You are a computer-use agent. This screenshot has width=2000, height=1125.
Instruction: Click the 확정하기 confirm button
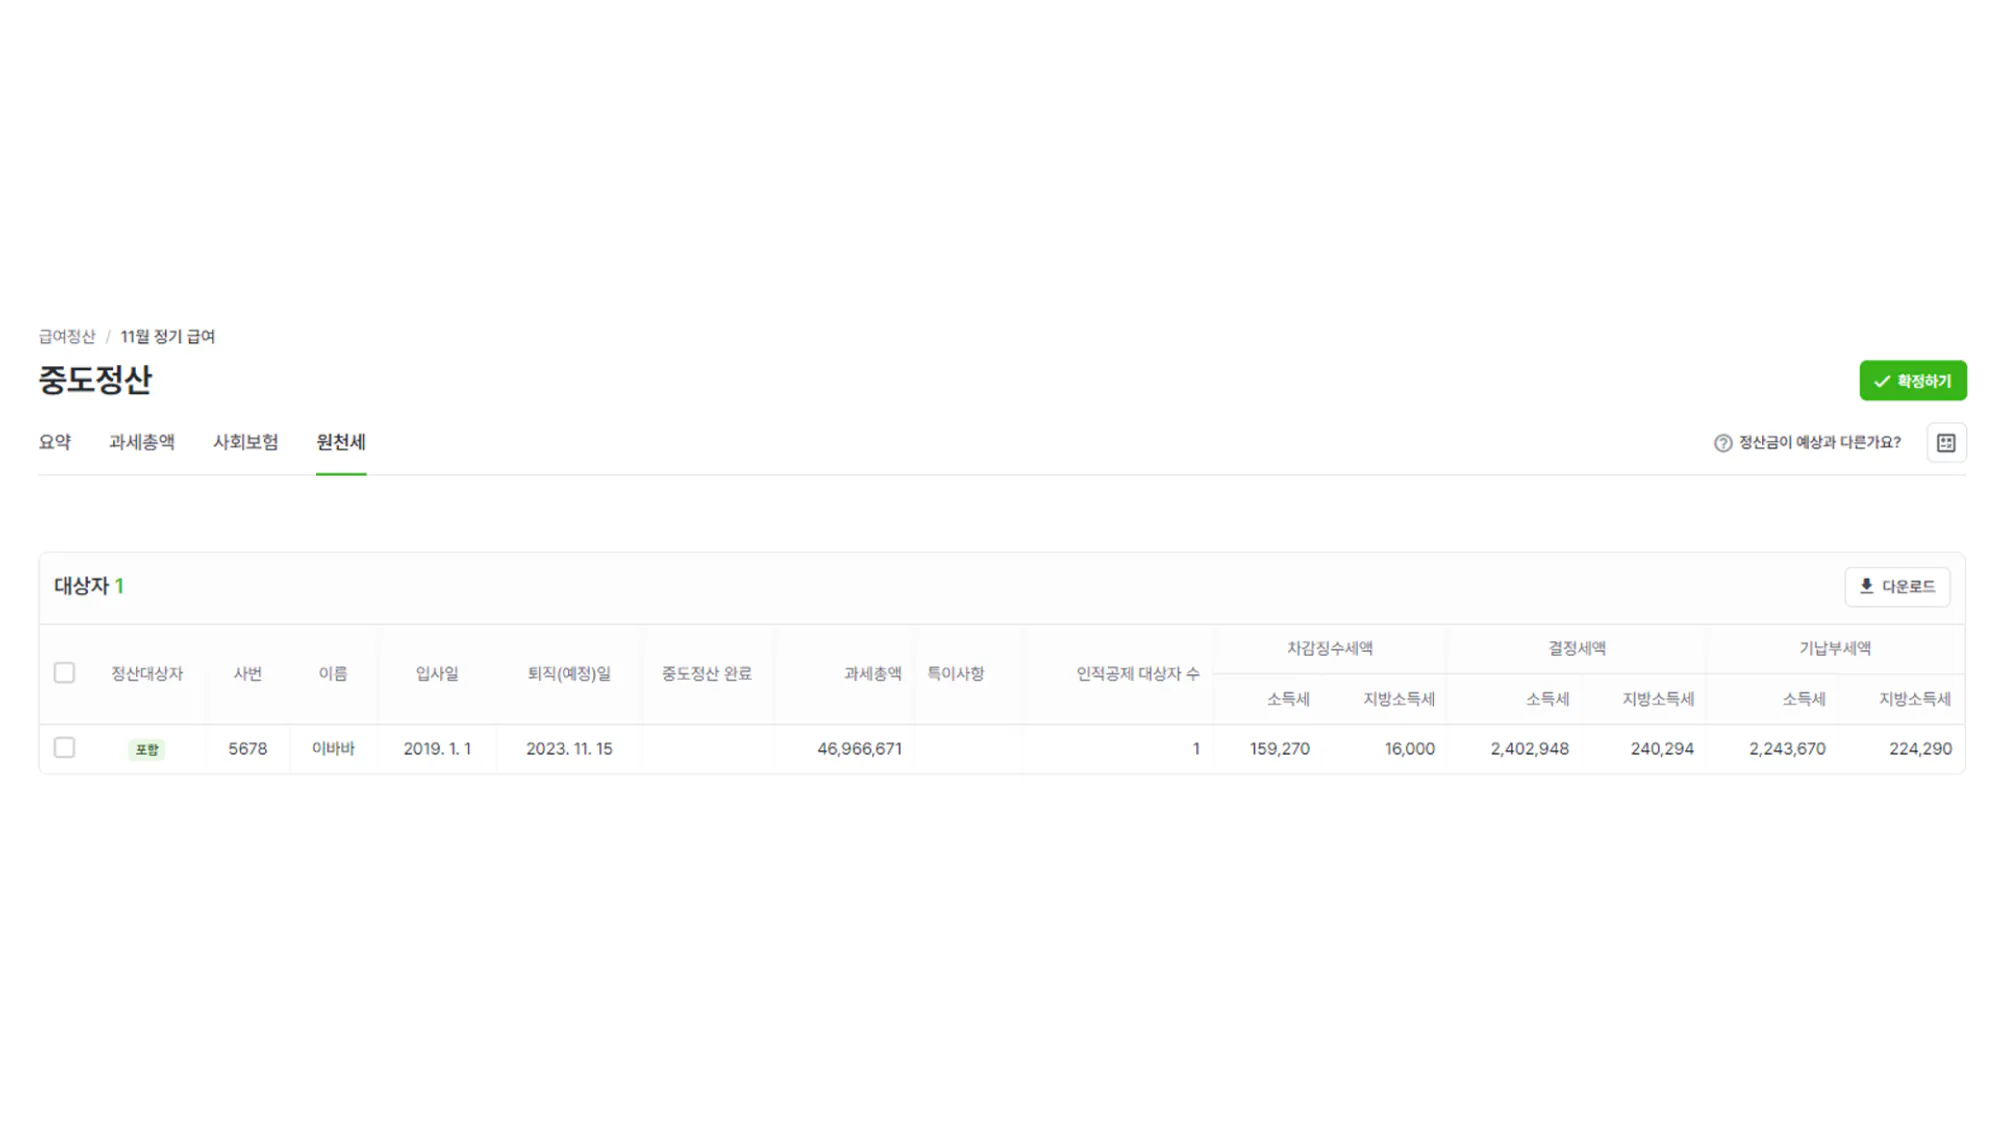(x=1912, y=380)
